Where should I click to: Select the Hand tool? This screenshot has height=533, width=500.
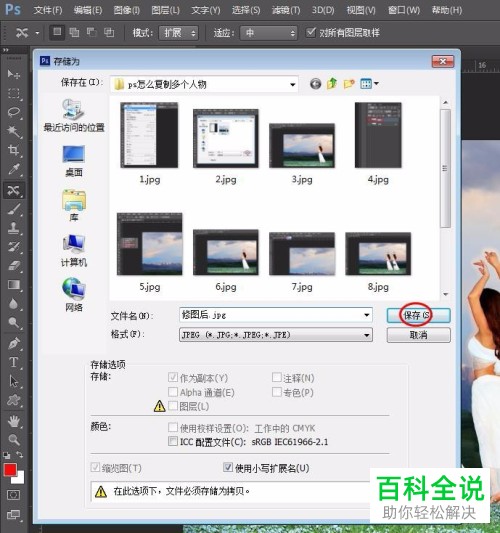tap(14, 422)
